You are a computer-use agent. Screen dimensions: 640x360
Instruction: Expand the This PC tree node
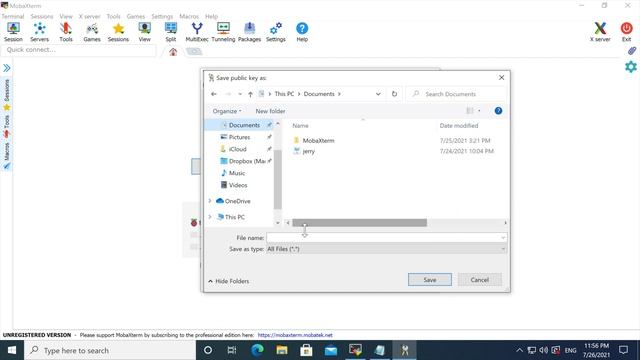click(x=210, y=217)
